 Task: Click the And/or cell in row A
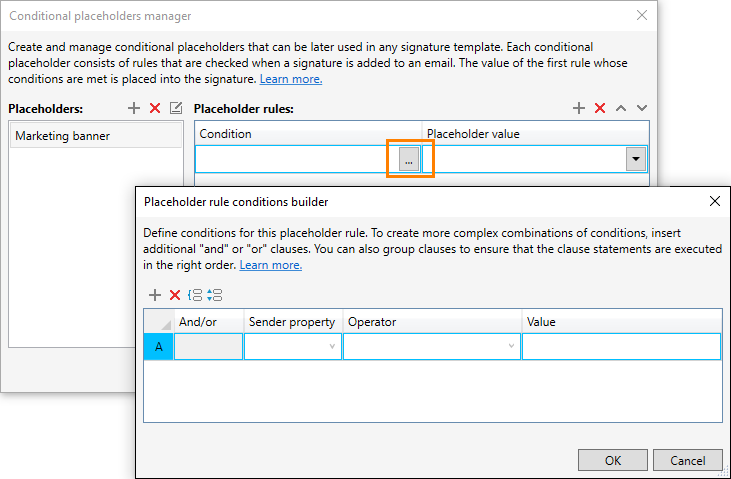coord(208,347)
